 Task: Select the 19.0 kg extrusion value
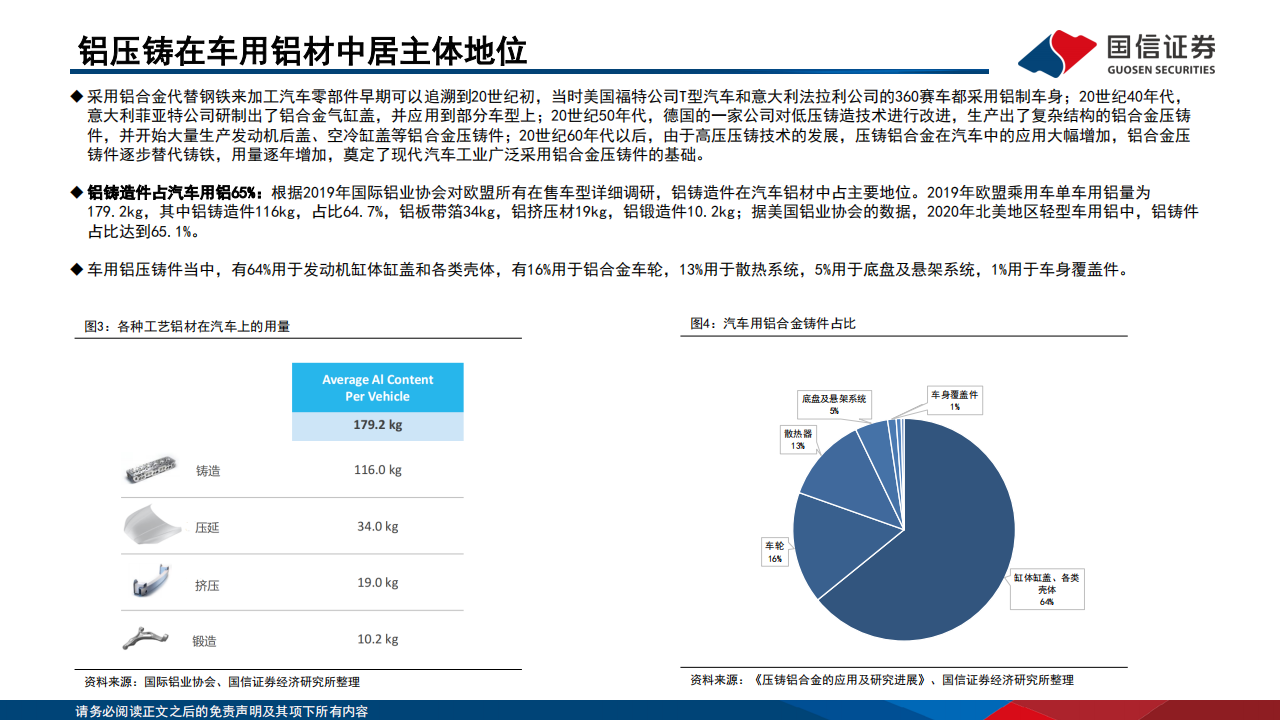378,582
